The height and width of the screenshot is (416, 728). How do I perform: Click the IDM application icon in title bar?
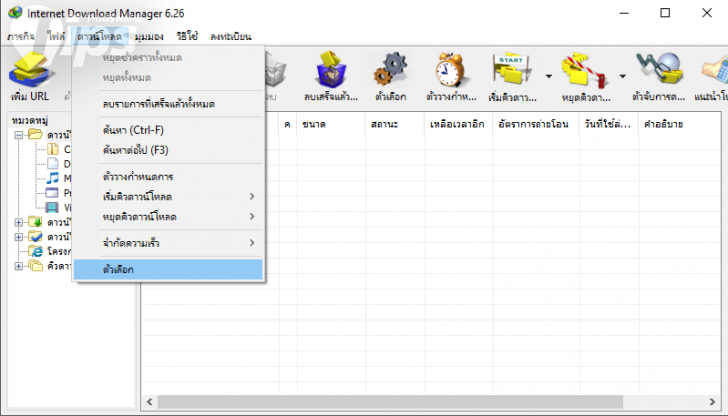(15, 13)
